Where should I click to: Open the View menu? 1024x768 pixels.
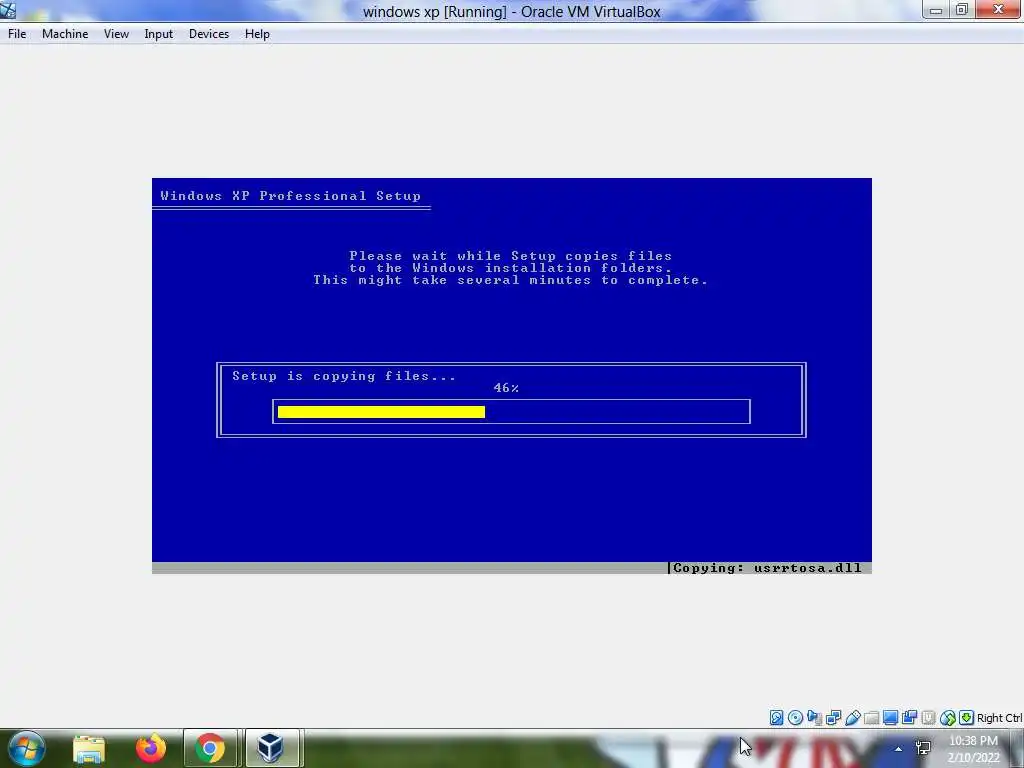[x=116, y=34]
